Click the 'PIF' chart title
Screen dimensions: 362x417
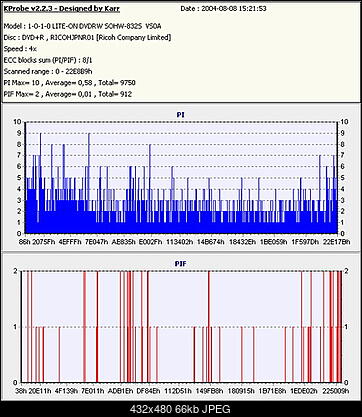[x=181, y=264]
